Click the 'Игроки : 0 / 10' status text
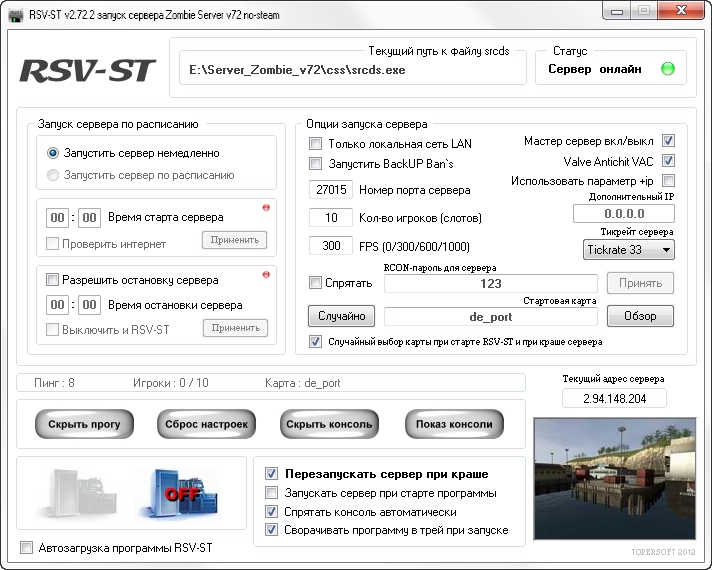 [x=171, y=383]
